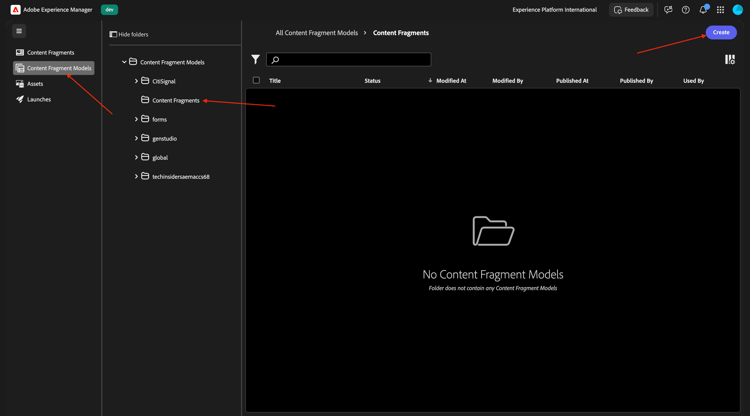Select the techinsidersaemaccs68 folder label

[x=181, y=177]
